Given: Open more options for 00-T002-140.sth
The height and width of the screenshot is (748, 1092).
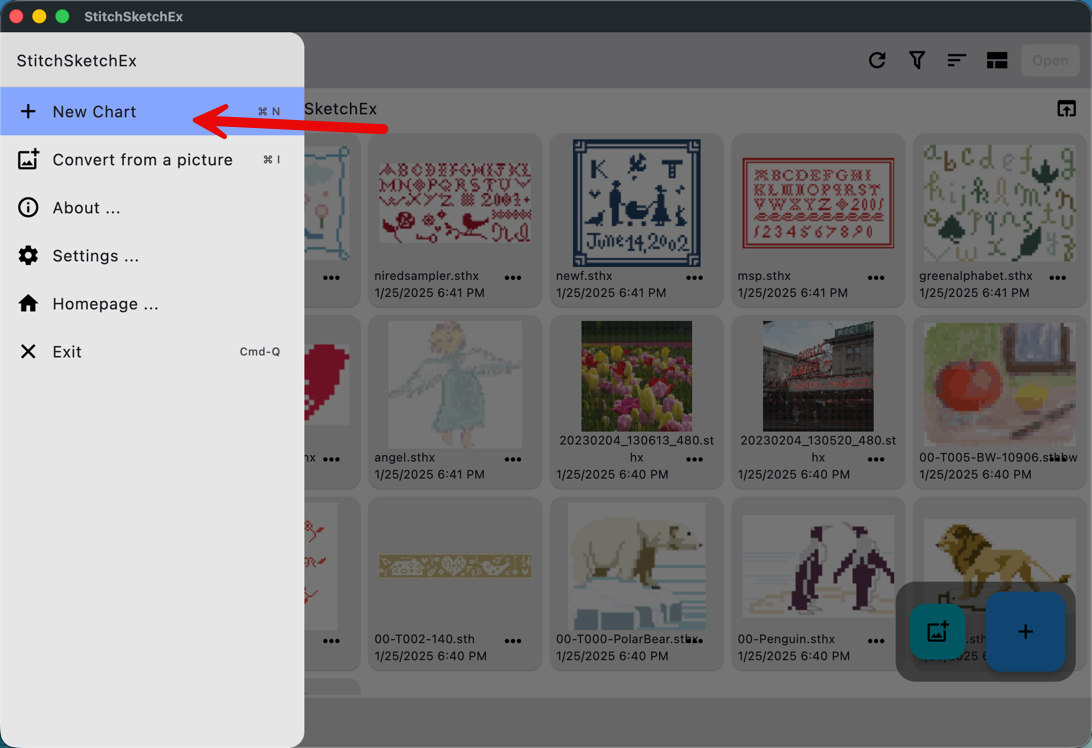Looking at the screenshot, I should click(513, 641).
